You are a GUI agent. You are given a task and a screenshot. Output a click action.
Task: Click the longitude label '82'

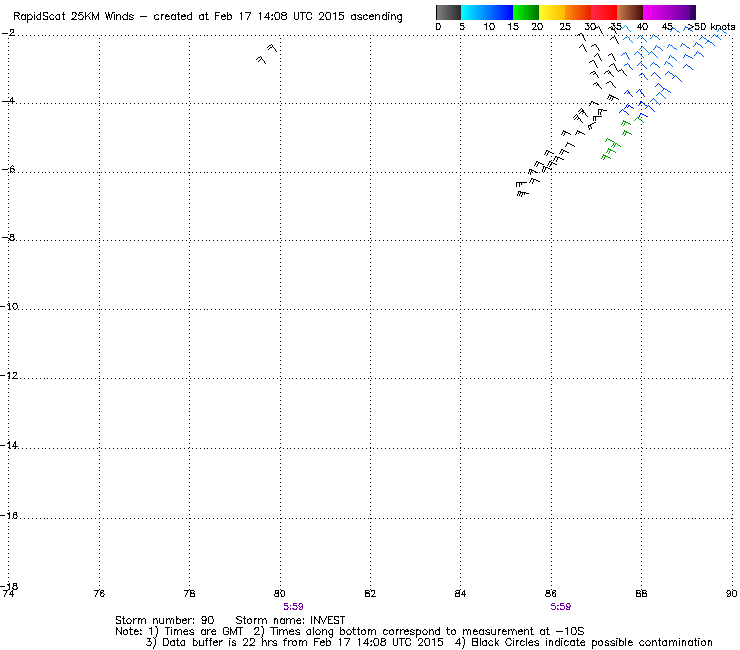point(370,593)
